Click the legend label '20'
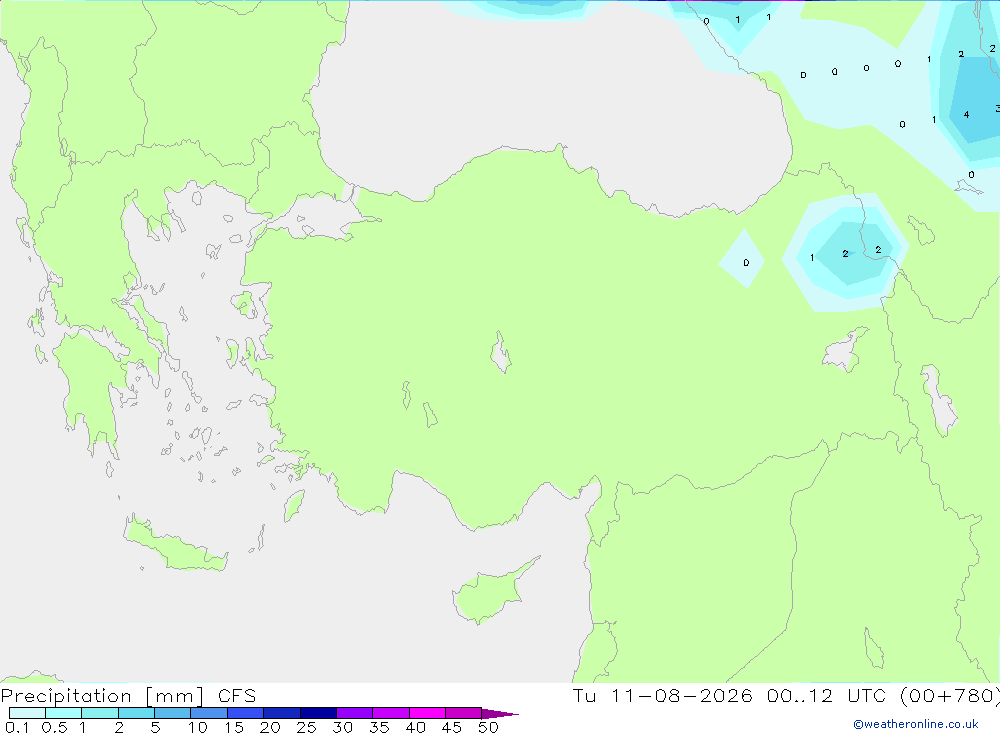The height and width of the screenshot is (733, 1000). click(270, 727)
